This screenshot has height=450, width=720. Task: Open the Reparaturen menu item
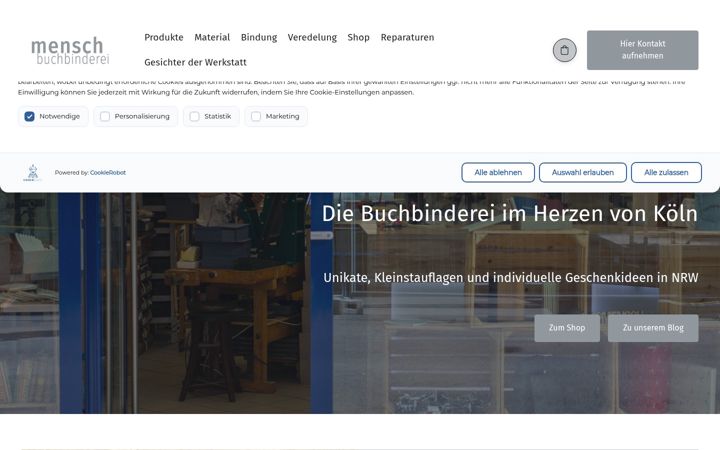coord(407,37)
